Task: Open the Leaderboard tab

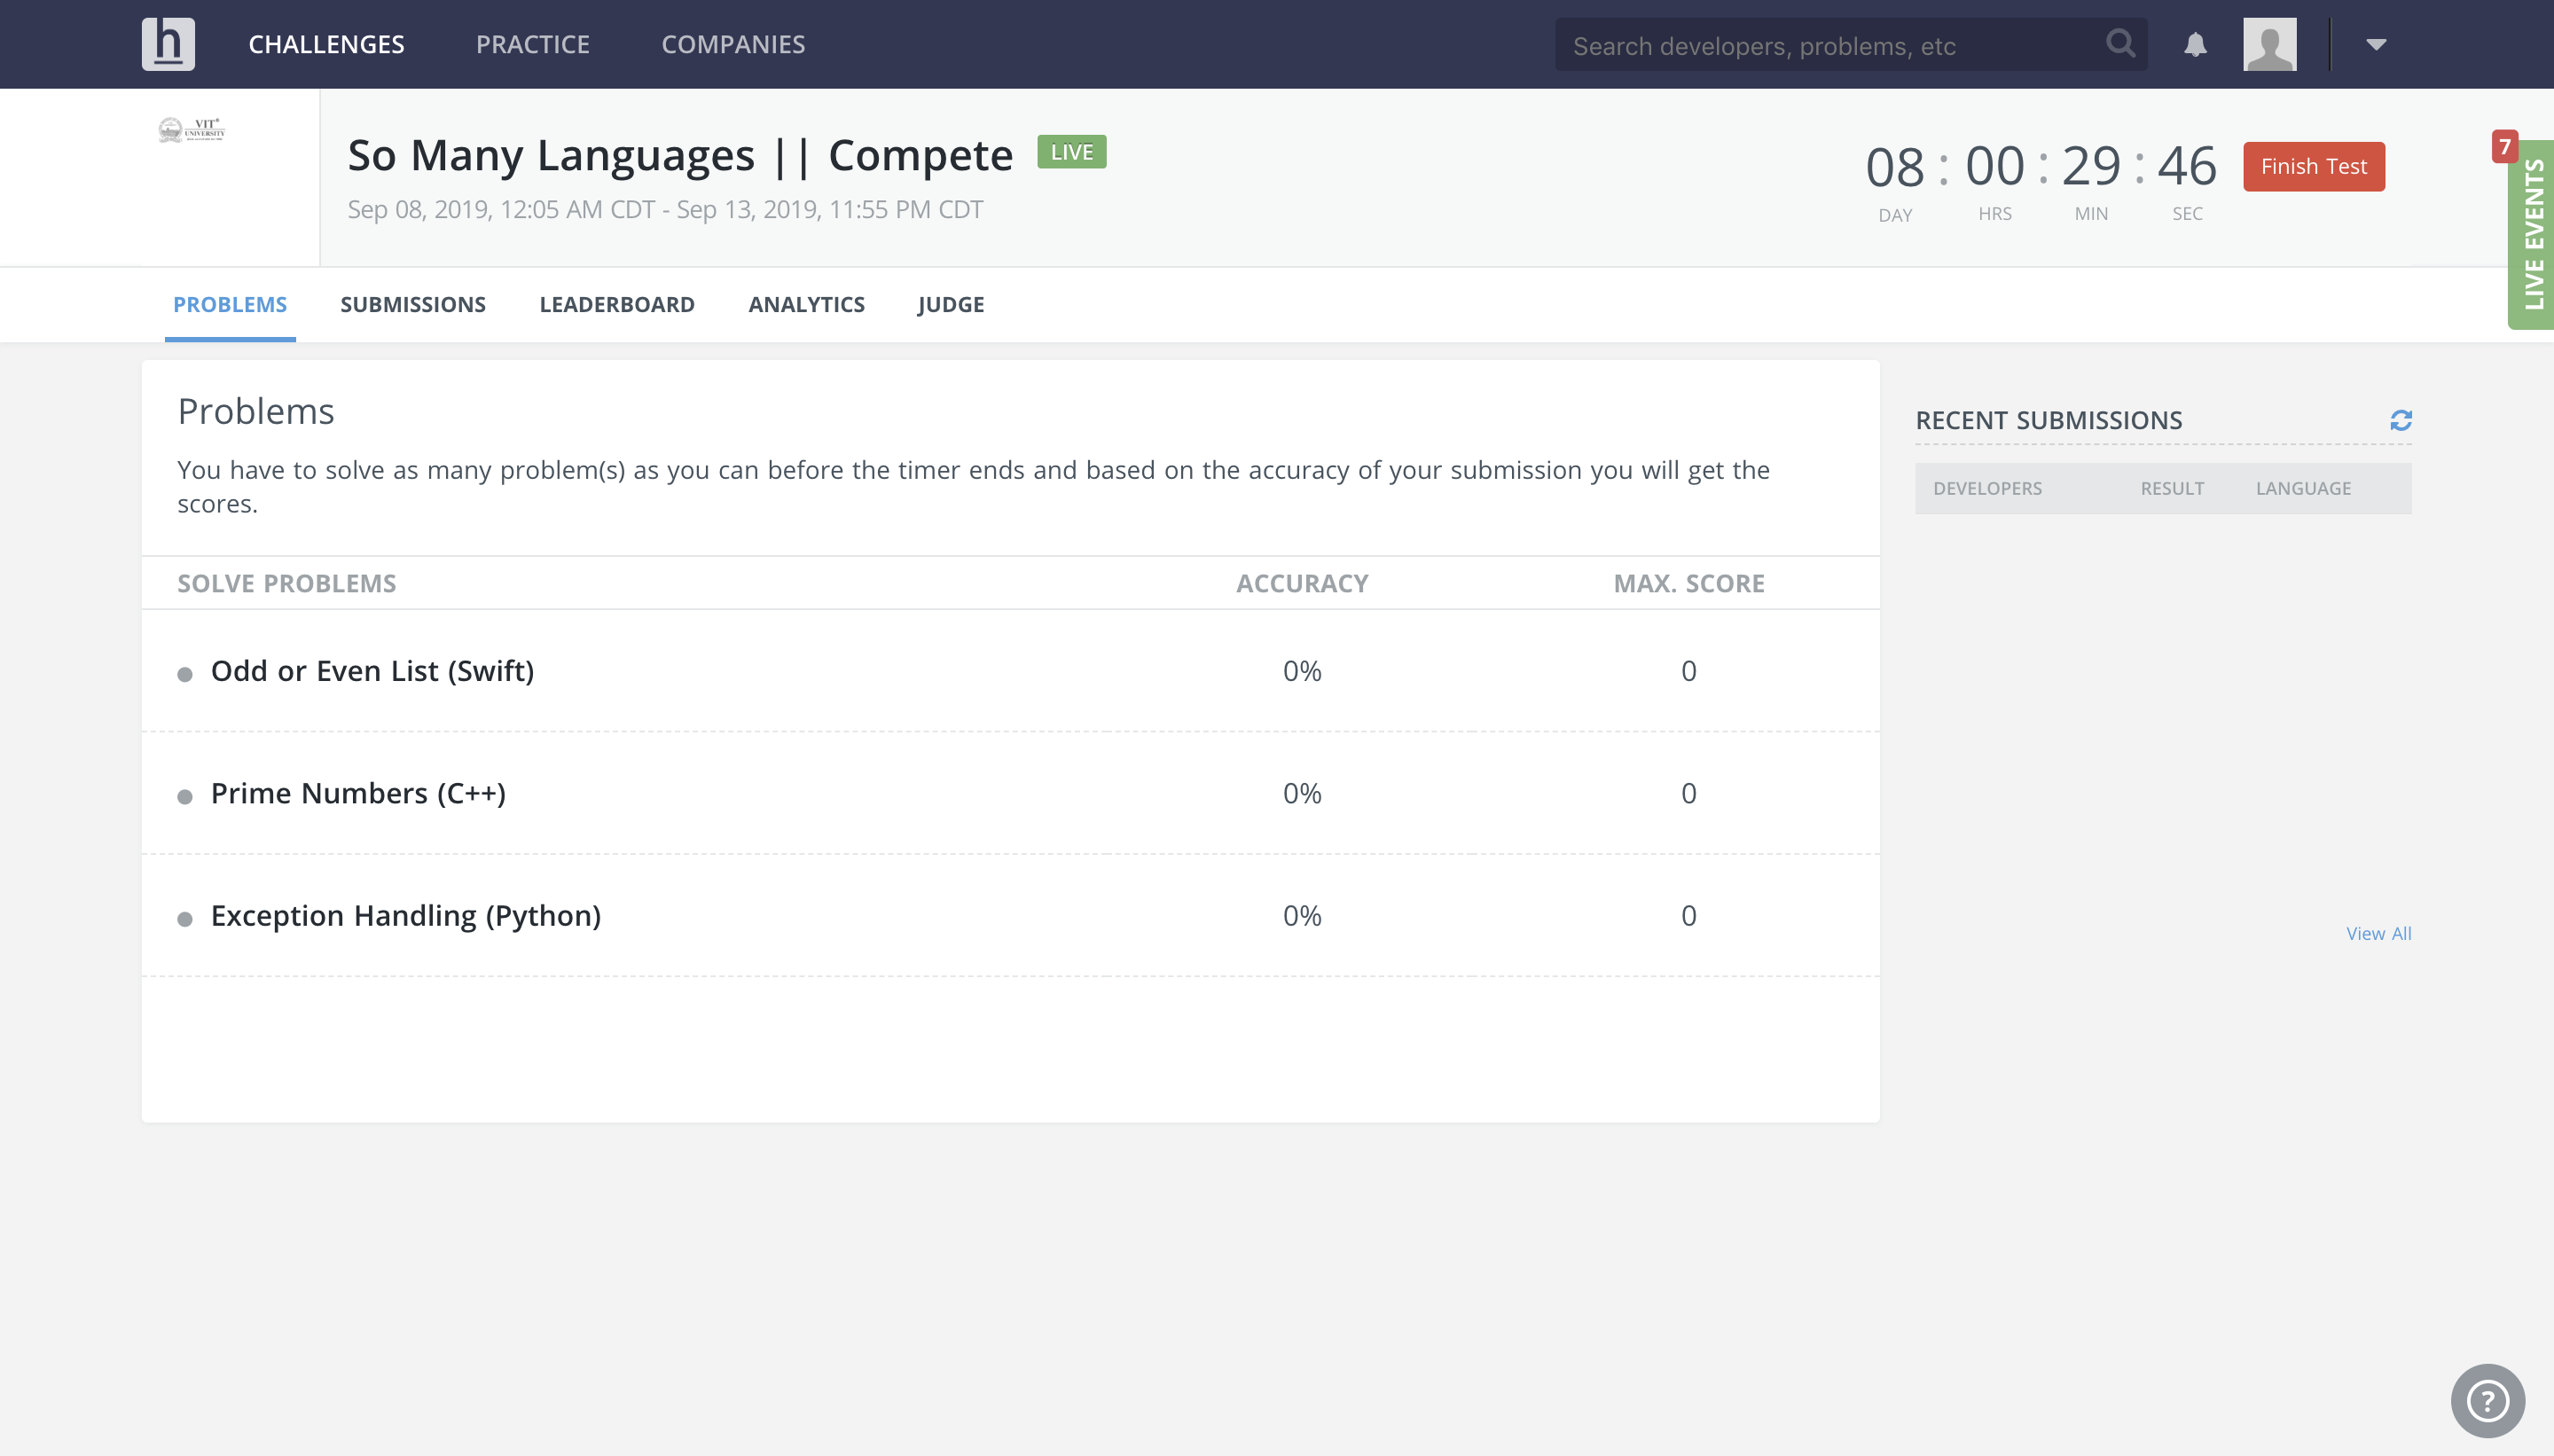Action: point(616,304)
